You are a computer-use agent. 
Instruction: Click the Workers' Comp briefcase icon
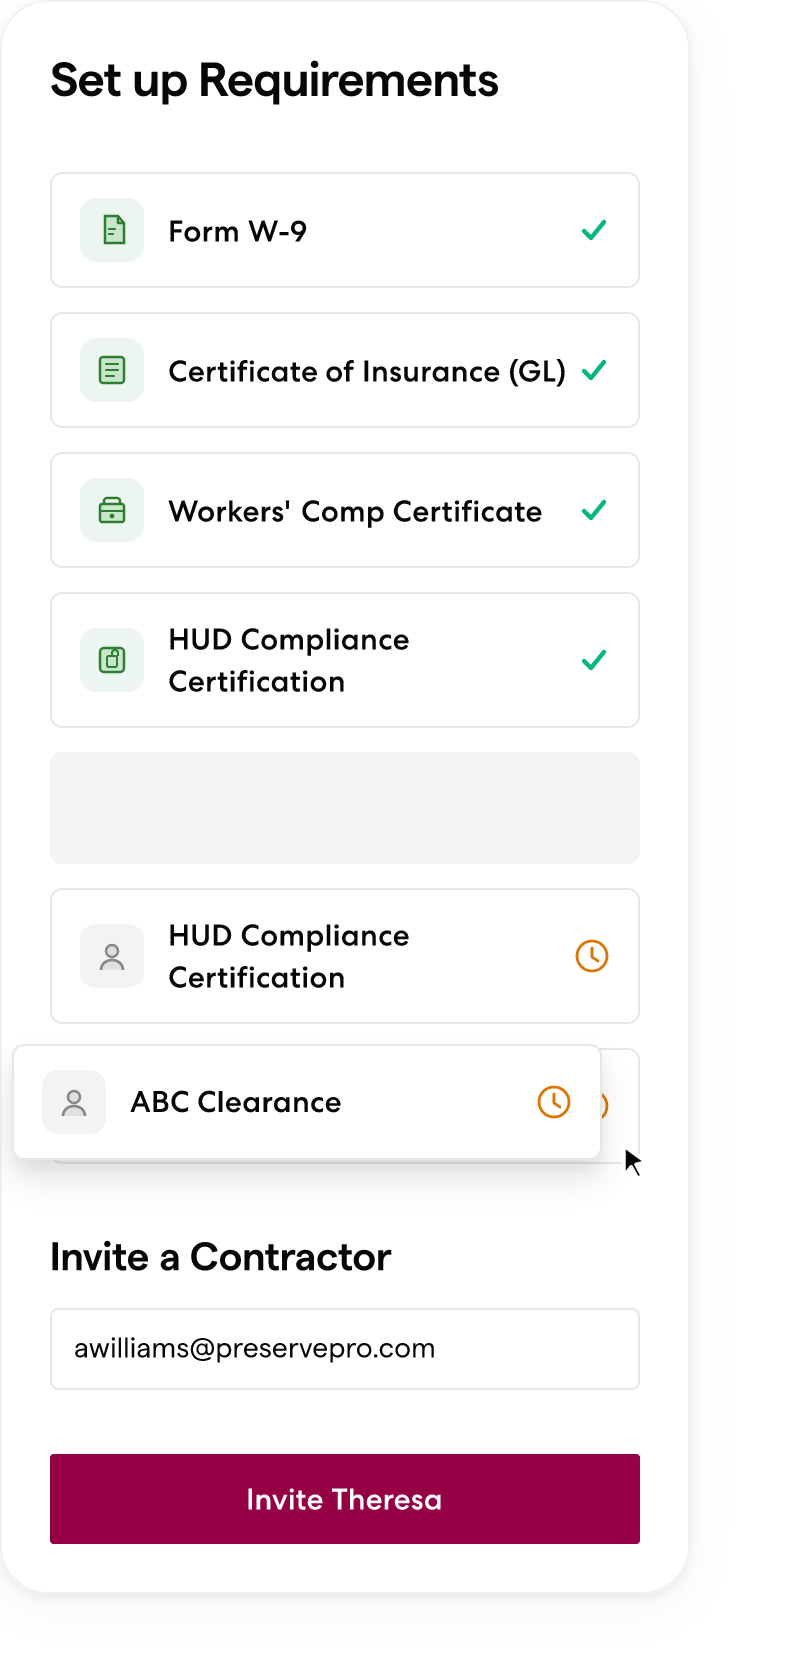[112, 510]
